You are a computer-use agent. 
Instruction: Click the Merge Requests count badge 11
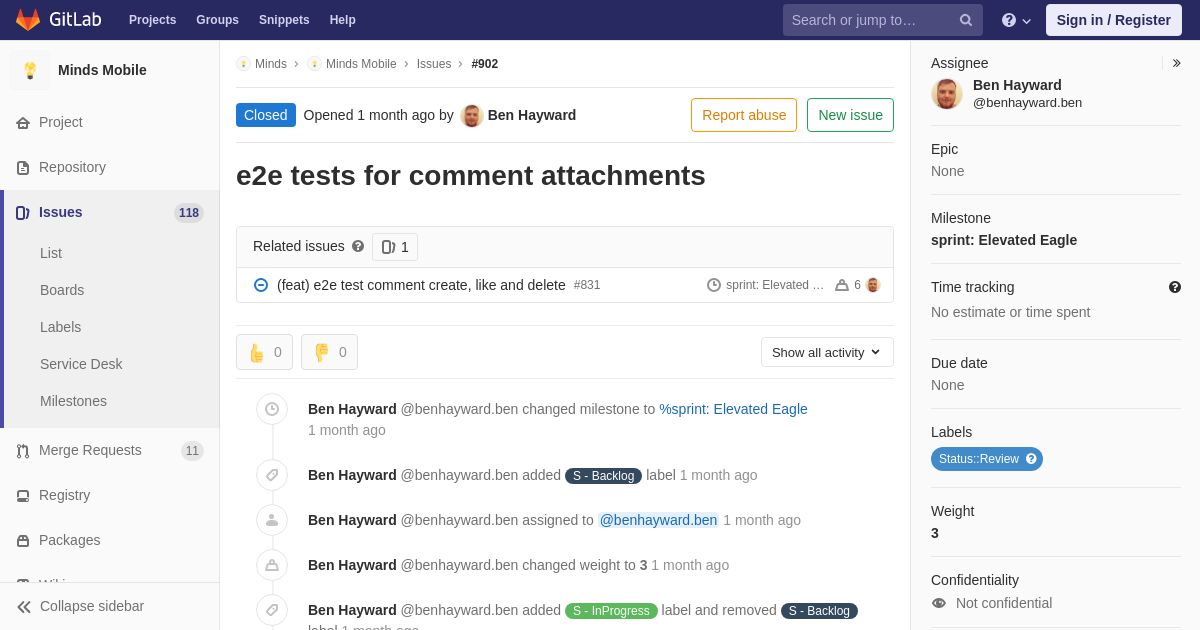pos(192,451)
